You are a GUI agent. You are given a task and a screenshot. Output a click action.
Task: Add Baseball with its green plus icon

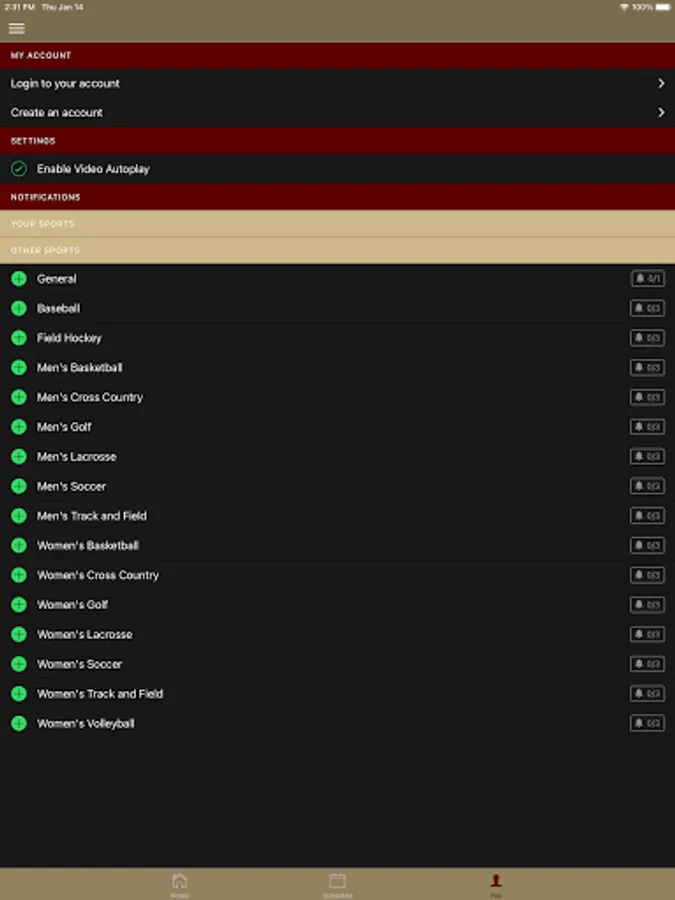pyautogui.click(x=19, y=308)
